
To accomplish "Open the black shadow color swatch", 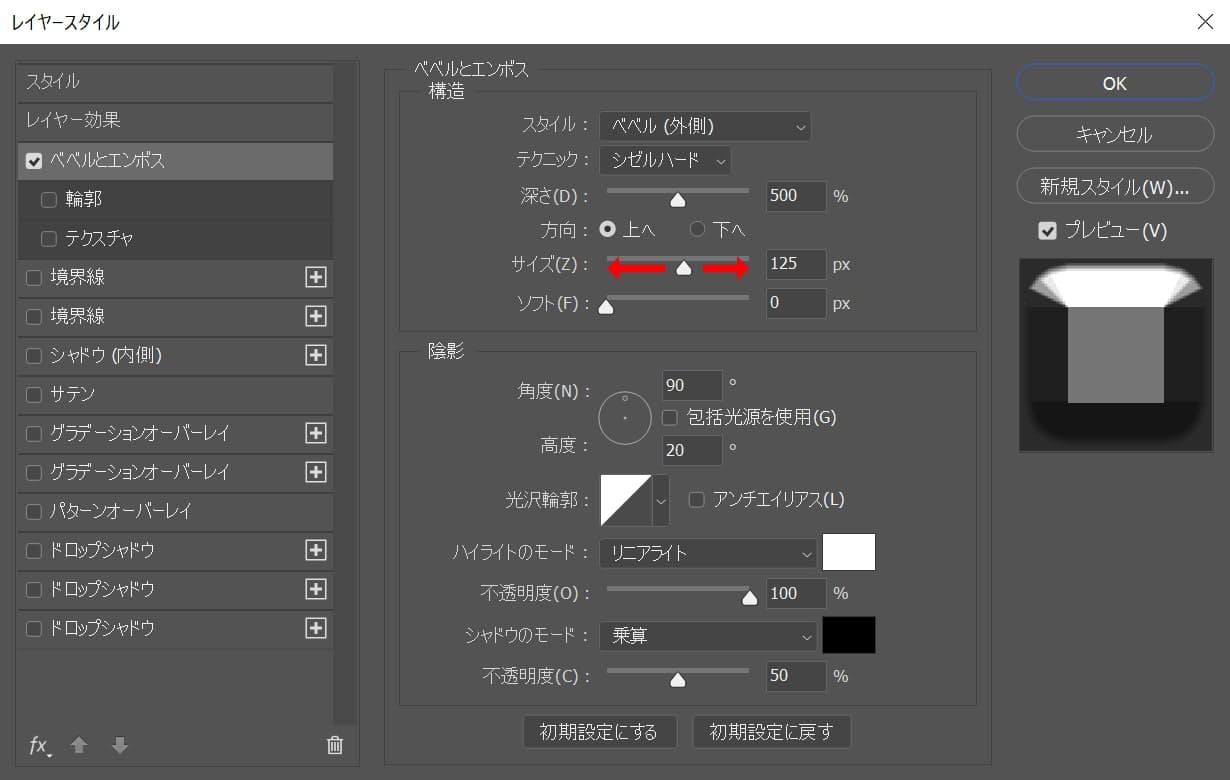I will [849, 635].
